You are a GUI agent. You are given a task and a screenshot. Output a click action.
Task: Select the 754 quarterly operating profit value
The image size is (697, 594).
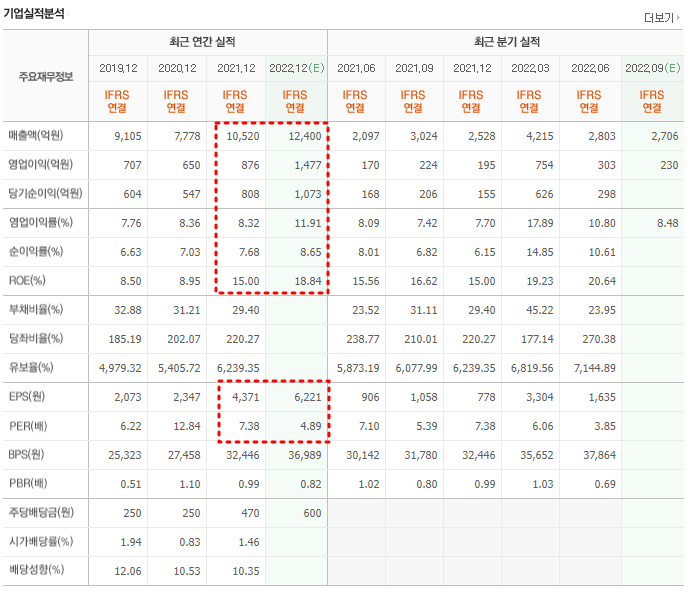pos(545,165)
